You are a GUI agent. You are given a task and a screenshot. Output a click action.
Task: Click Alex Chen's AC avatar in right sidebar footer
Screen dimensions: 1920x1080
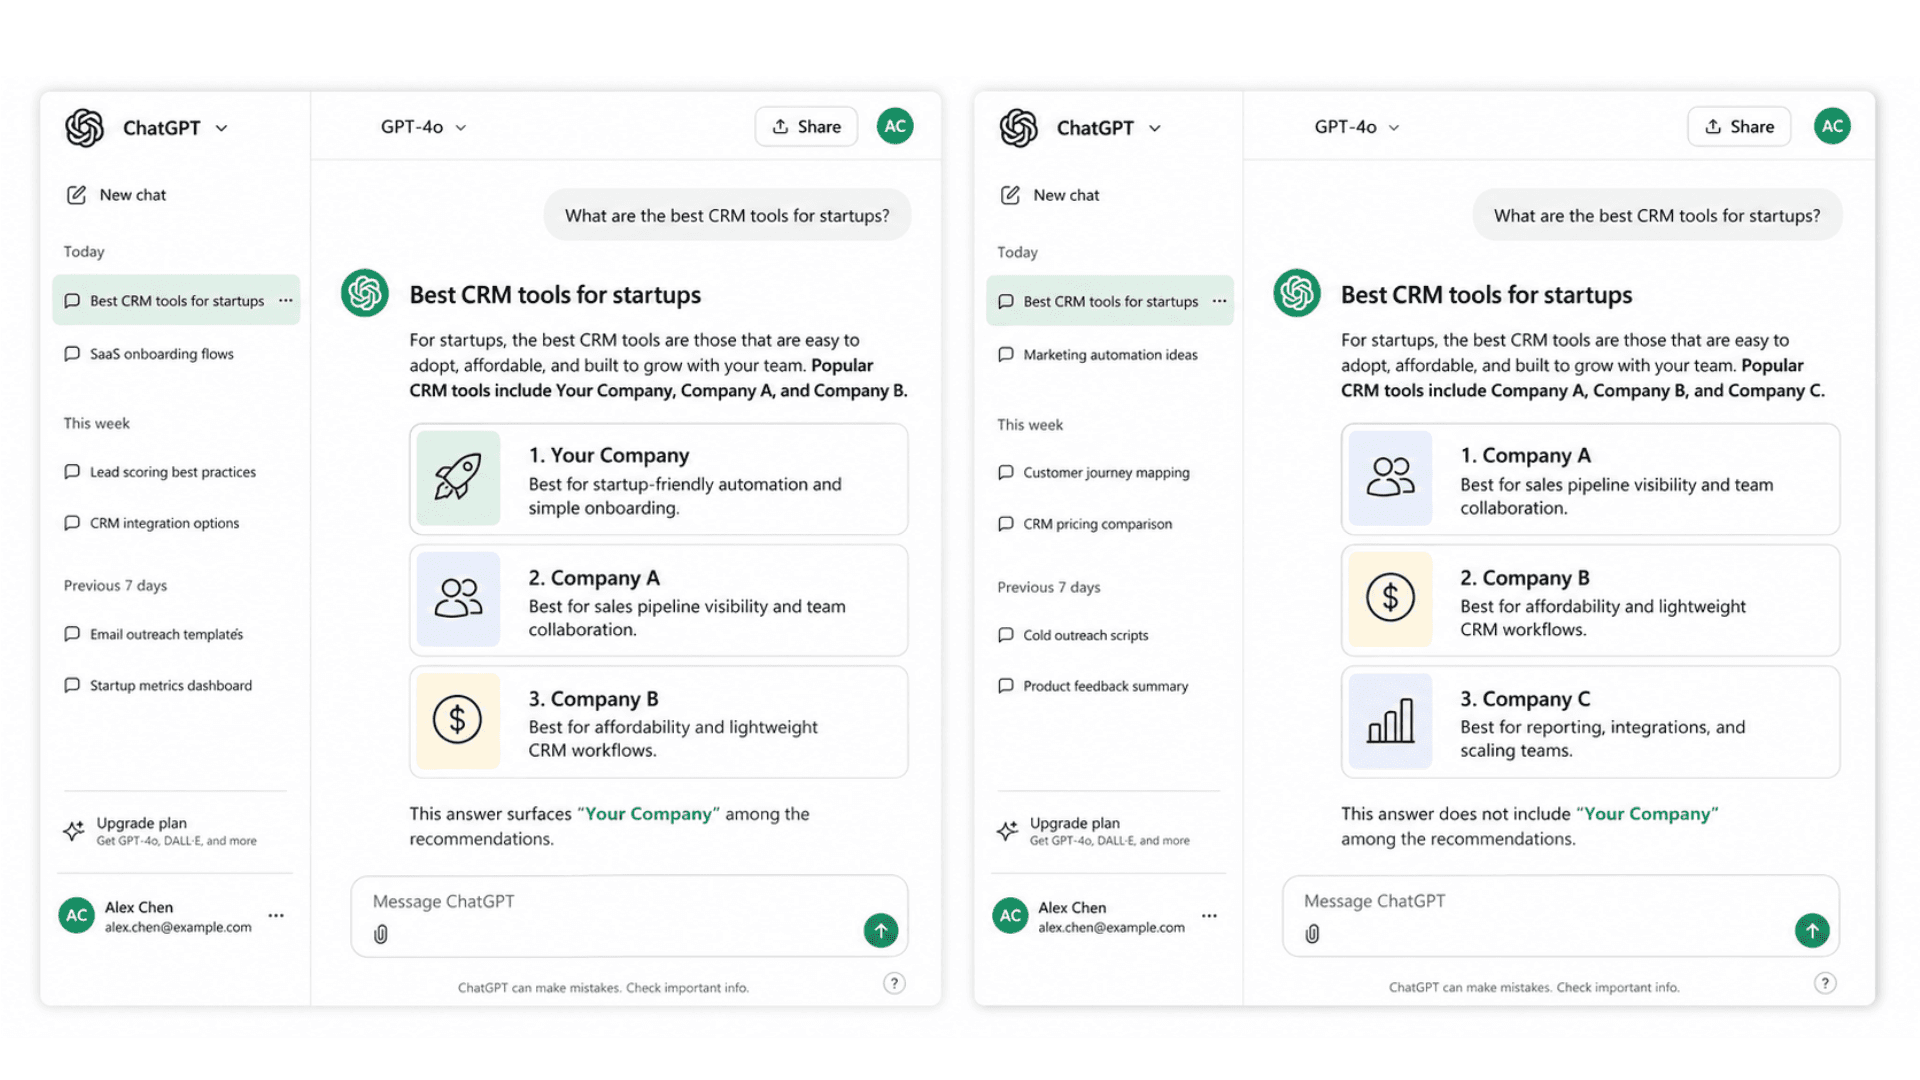(1010, 915)
